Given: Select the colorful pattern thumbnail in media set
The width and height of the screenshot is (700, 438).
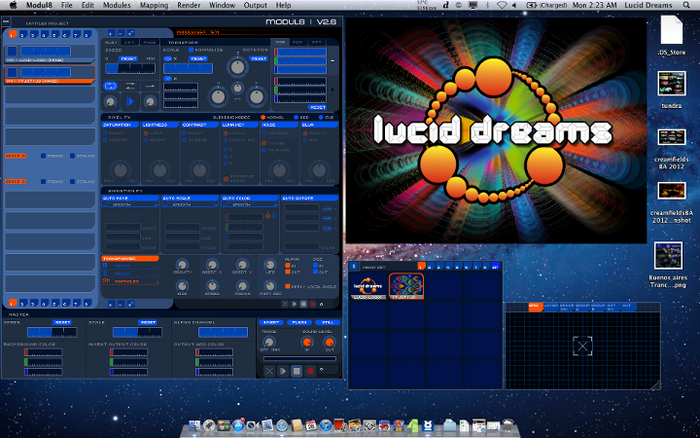Looking at the screenshot, I should [x=406, y=286].
